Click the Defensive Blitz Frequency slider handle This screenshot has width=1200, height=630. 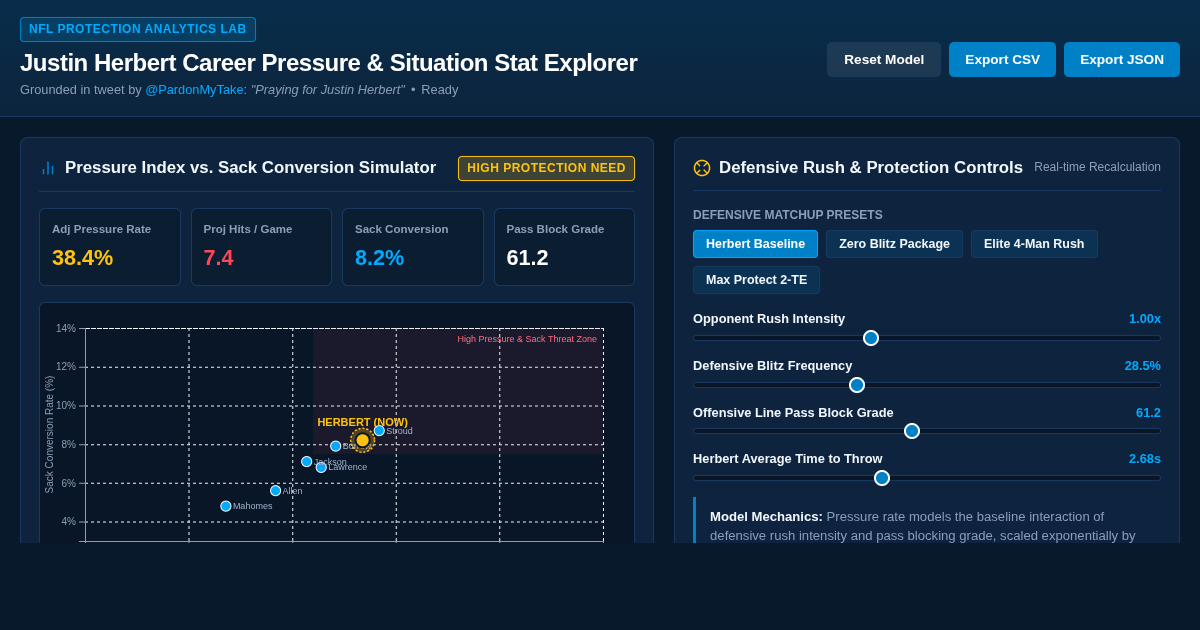coord(857,385)
